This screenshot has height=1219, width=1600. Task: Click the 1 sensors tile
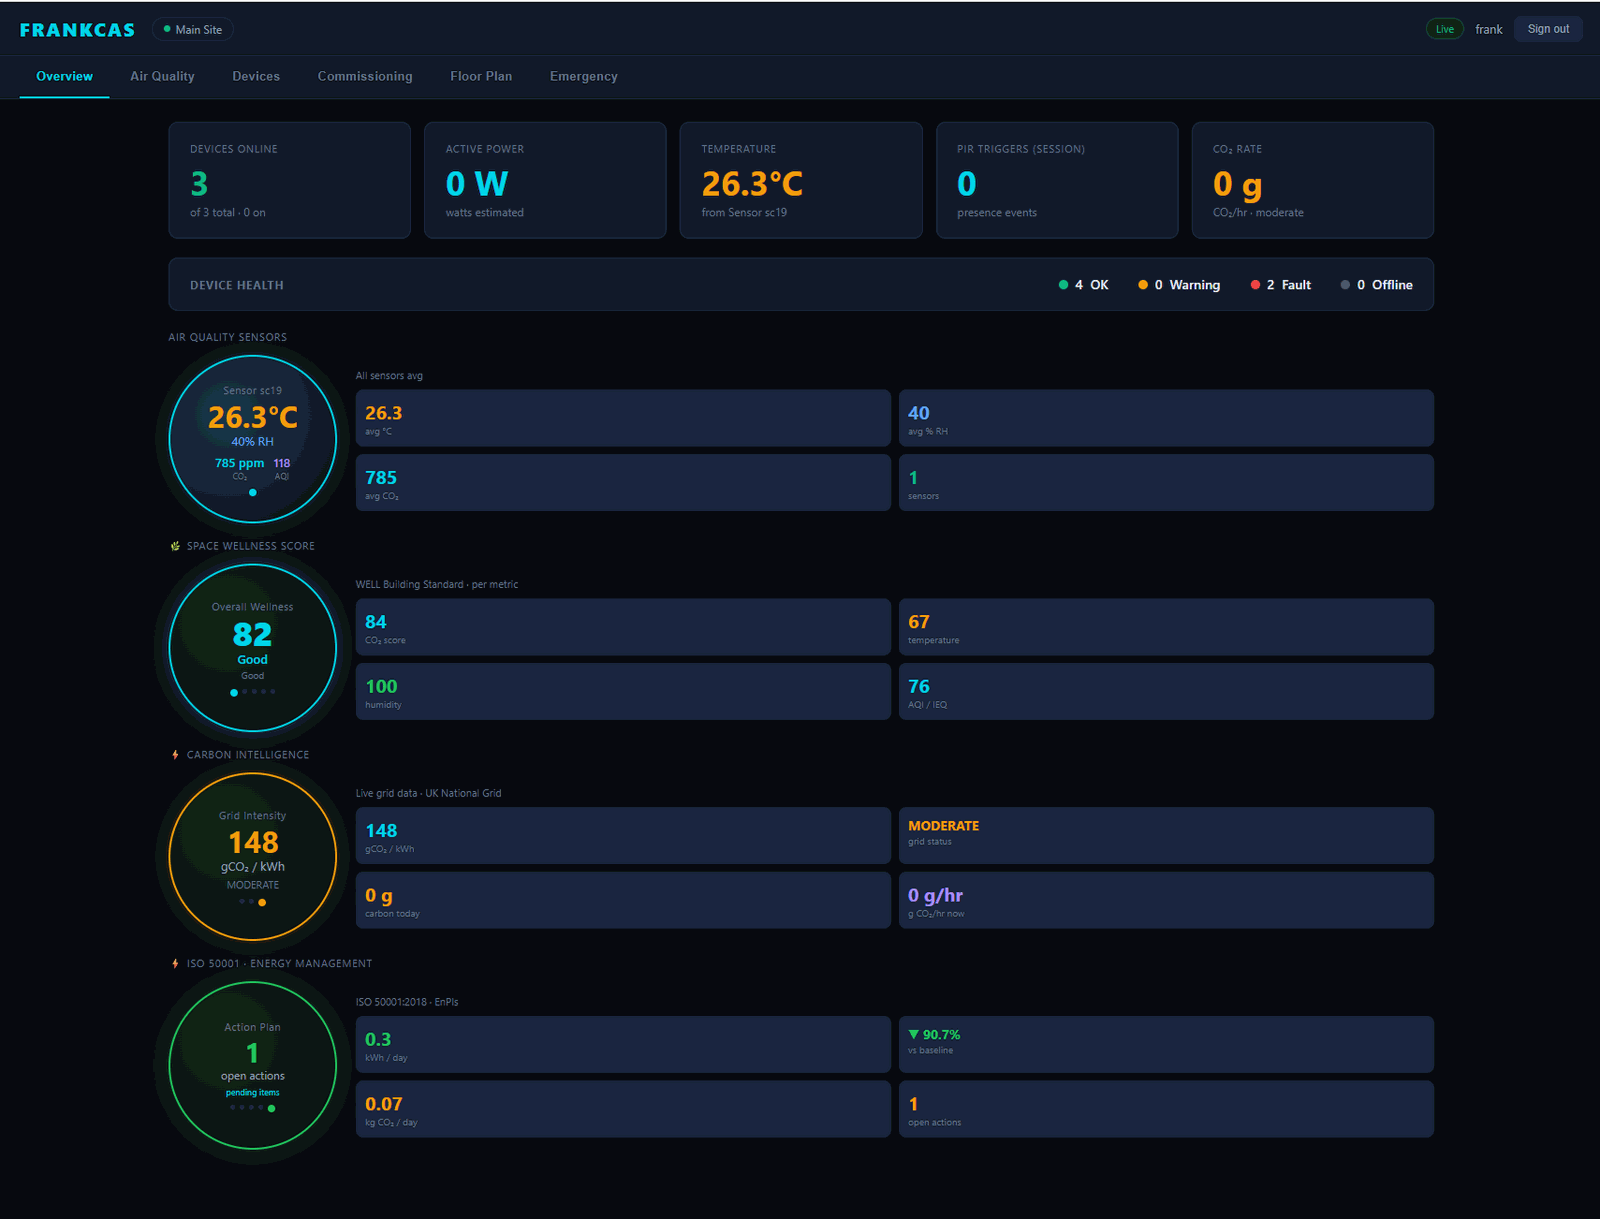(1166, 483)
